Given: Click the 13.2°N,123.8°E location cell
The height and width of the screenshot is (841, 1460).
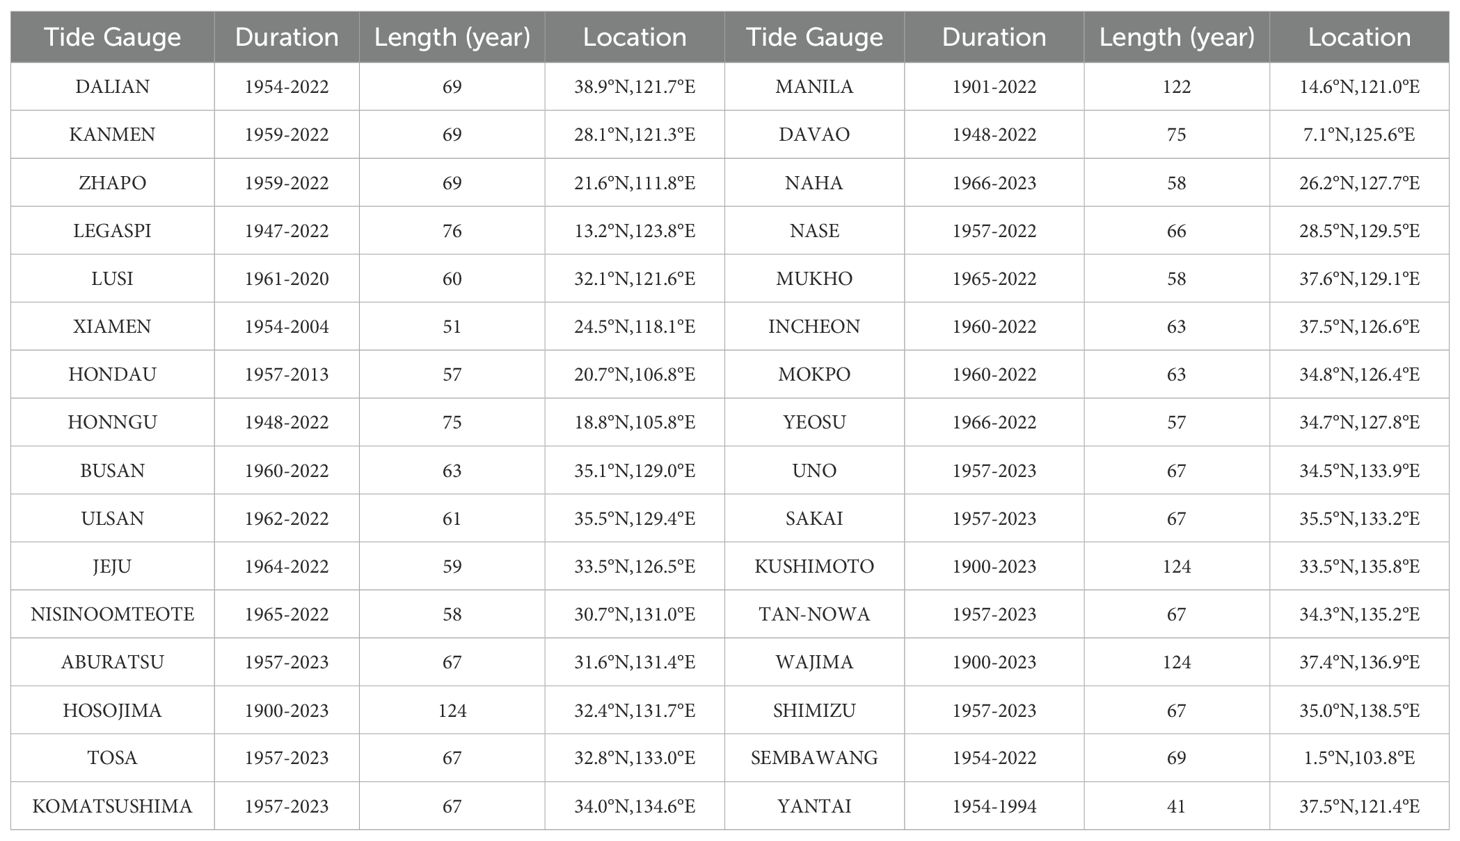Looking at the screenshot, I should coord(635,231).
